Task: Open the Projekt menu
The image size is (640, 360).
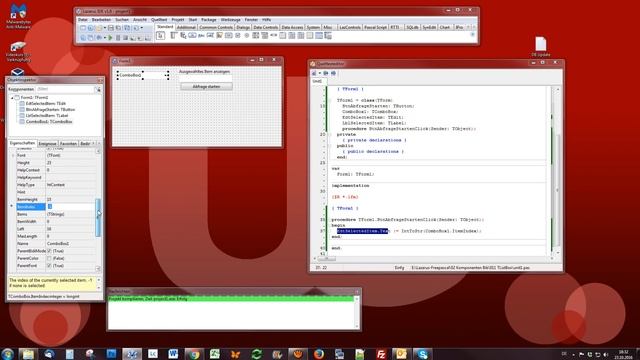Action: click(178, 20)
